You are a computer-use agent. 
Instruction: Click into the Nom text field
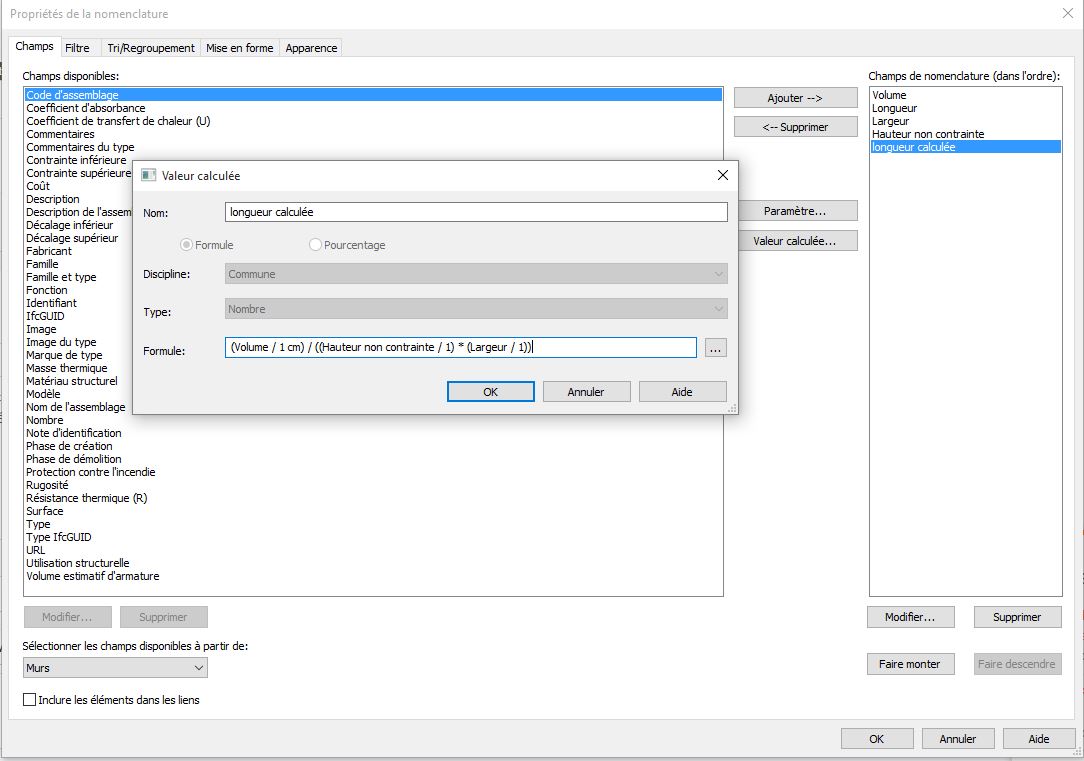click(x=476, y=212)
